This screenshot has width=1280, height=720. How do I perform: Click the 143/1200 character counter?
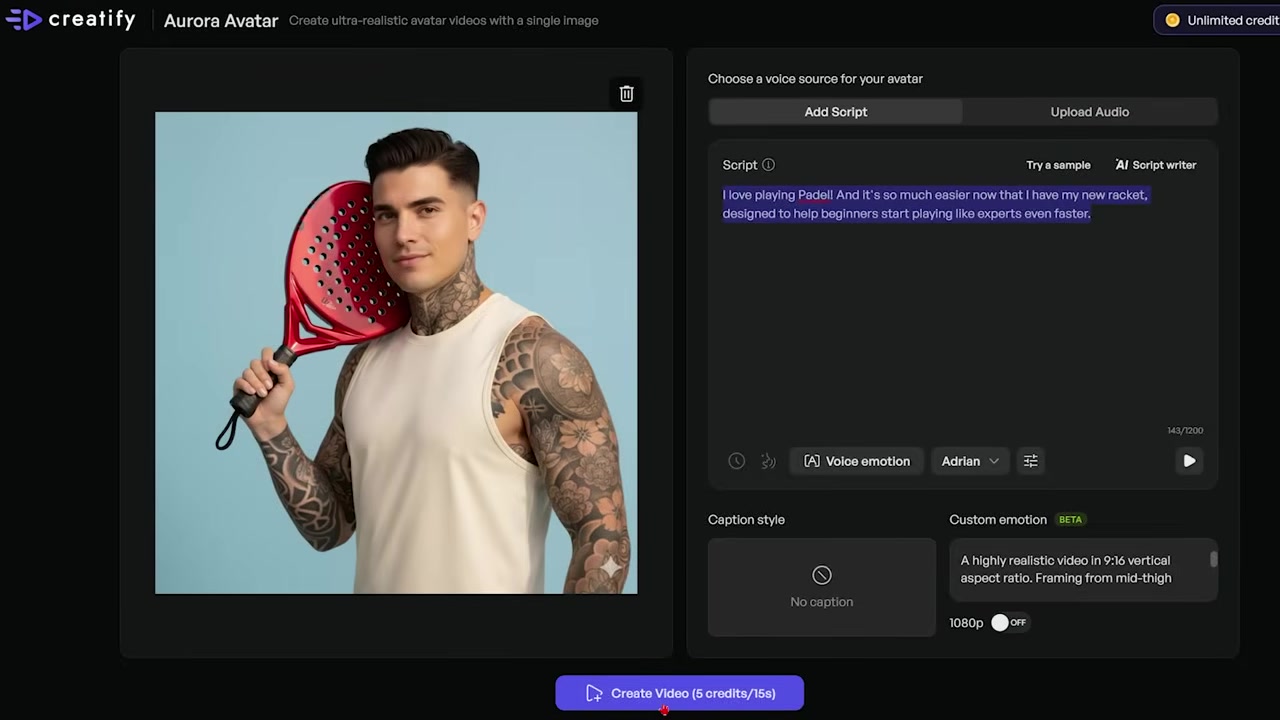[x=1185, y=431]
